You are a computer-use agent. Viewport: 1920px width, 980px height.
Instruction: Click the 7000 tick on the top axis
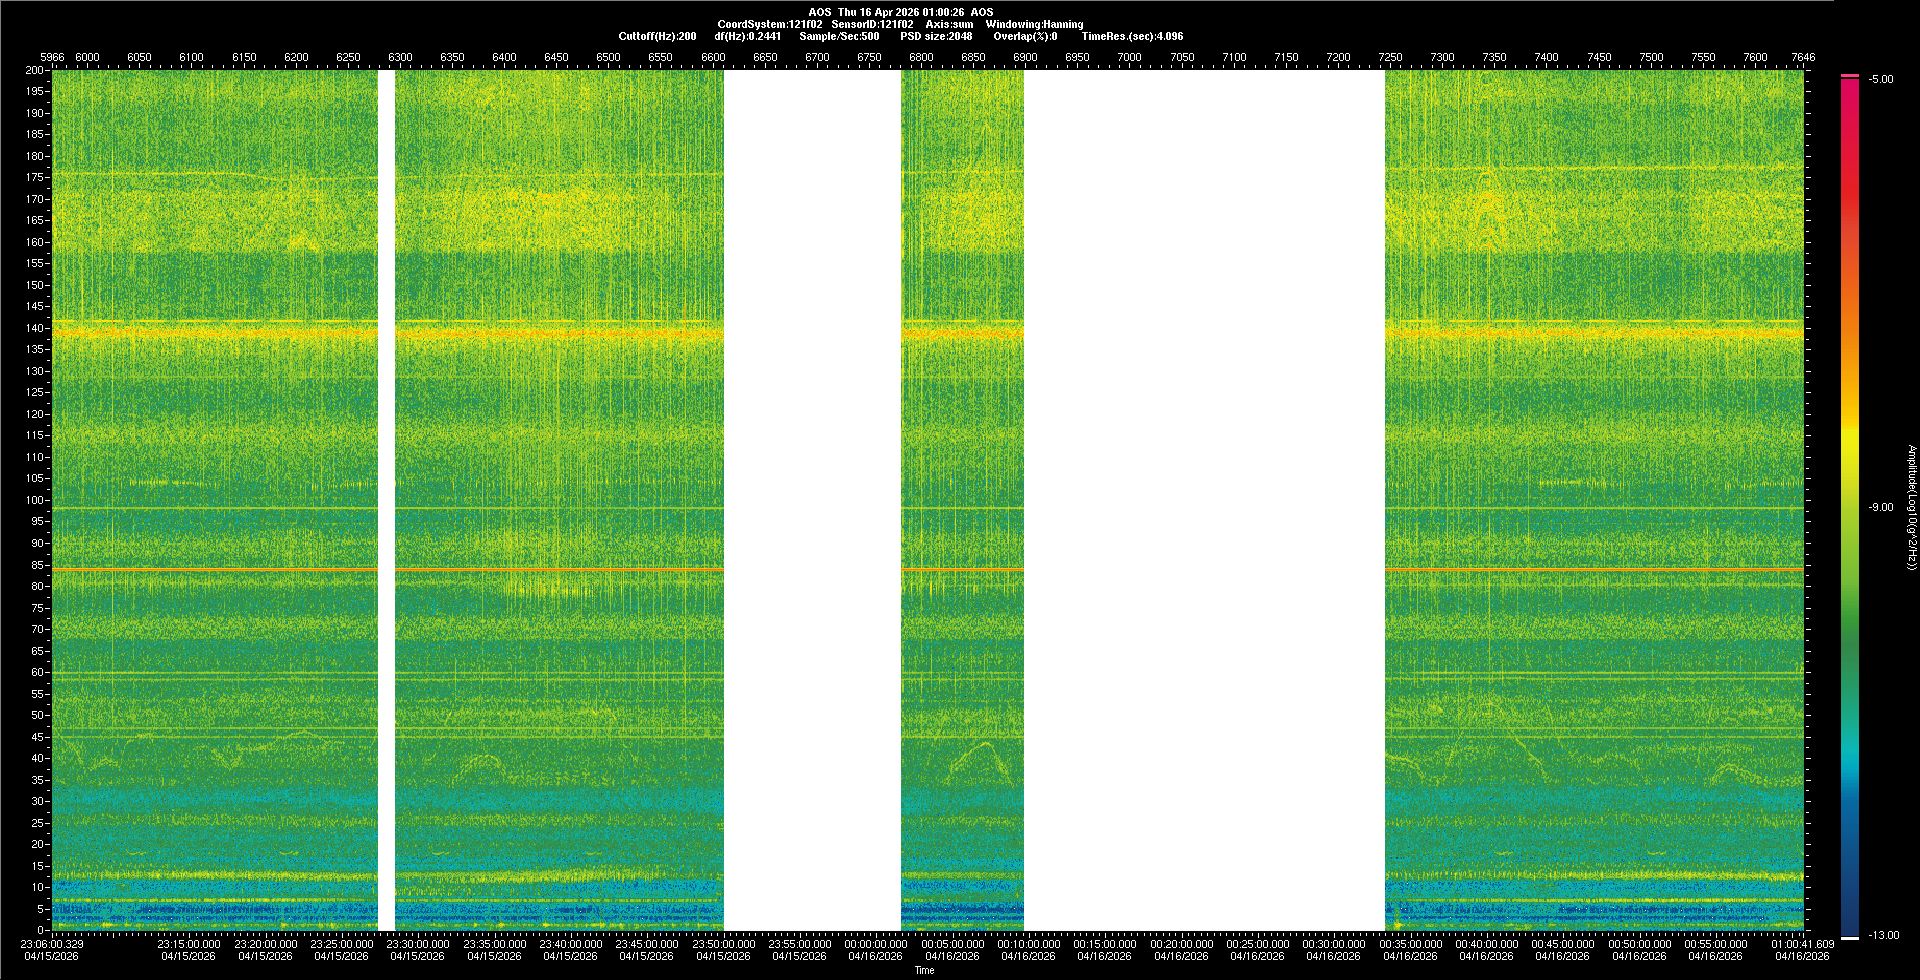(x=1129, y=57)
